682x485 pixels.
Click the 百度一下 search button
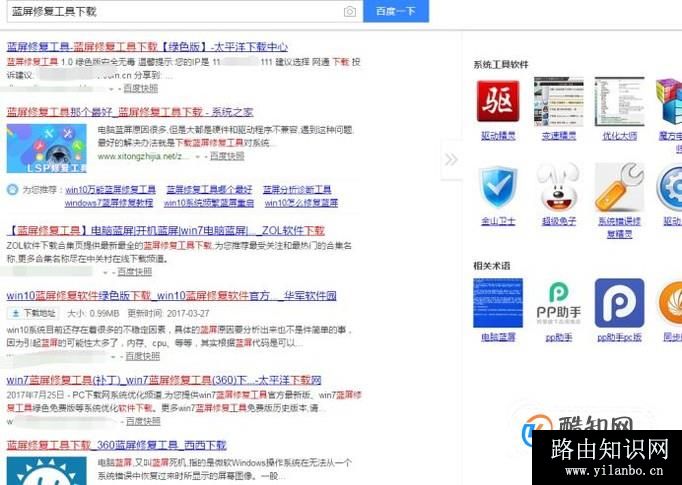click(396, 11)
